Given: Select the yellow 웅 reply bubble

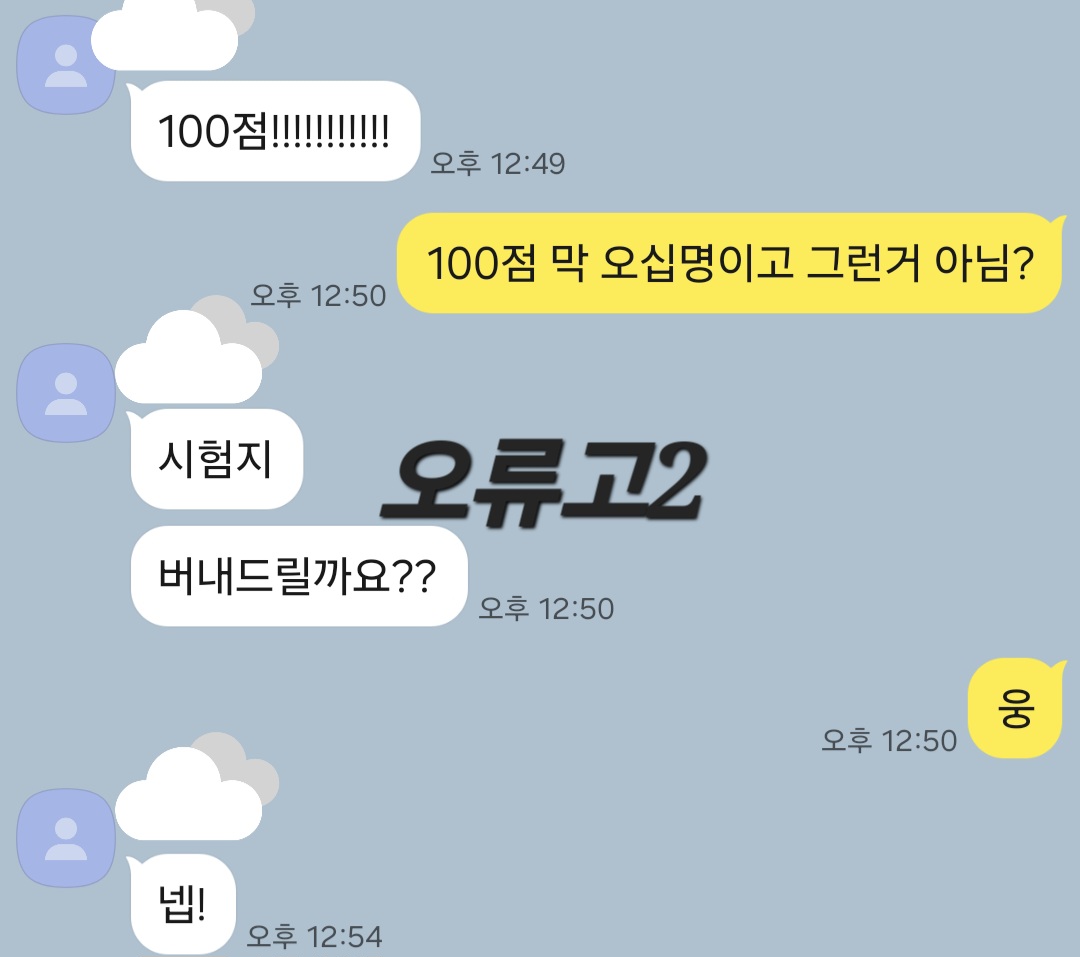Looking at the screenshot, I should tap(1017, 708).
